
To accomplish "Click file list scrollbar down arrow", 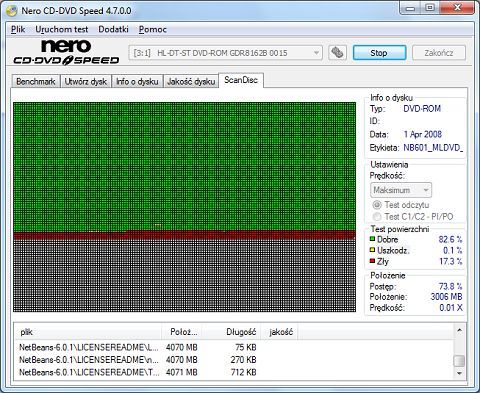I will pyautogui.click(x=459, y=373).
